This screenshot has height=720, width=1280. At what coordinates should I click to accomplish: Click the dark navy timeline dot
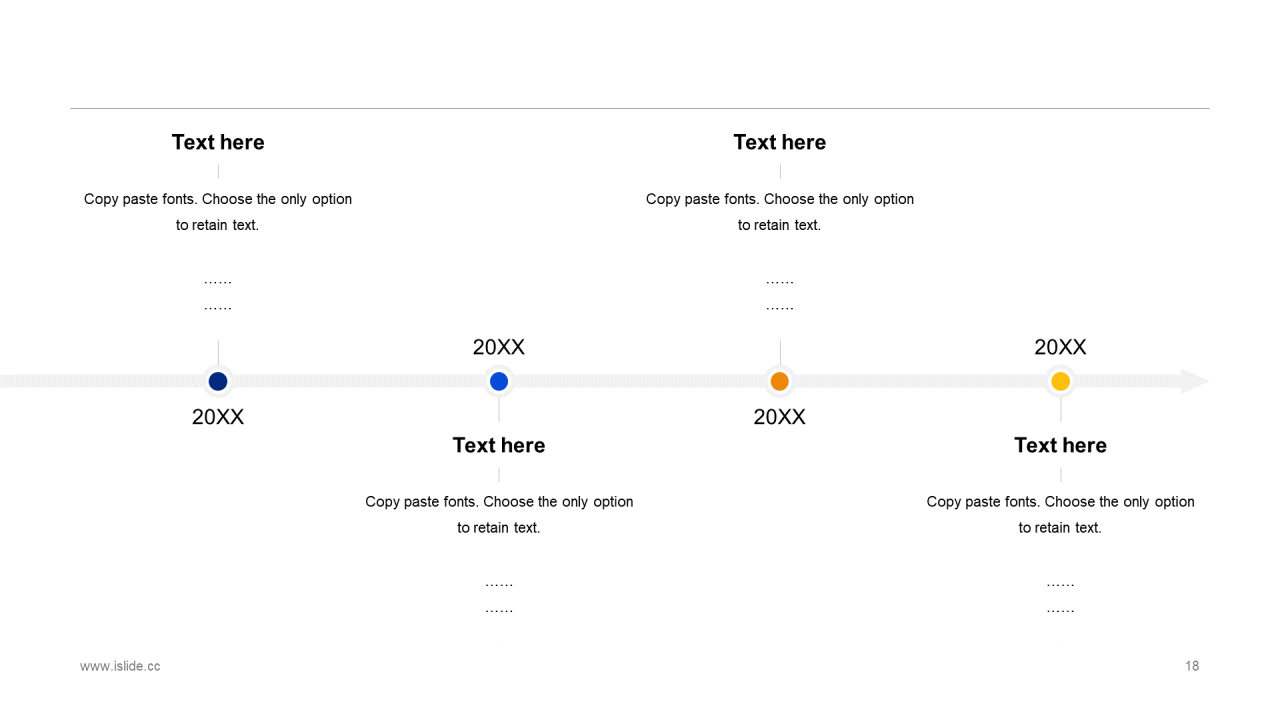[218, 381]
